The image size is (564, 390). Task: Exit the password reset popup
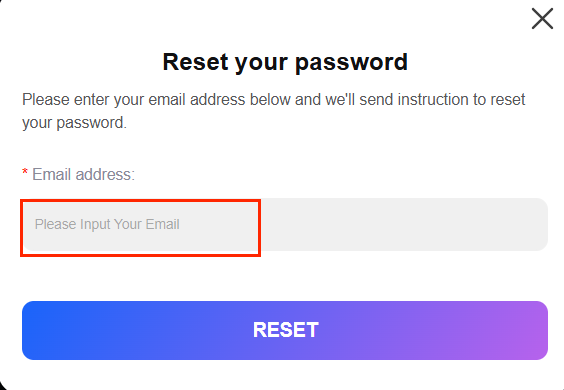542,19
